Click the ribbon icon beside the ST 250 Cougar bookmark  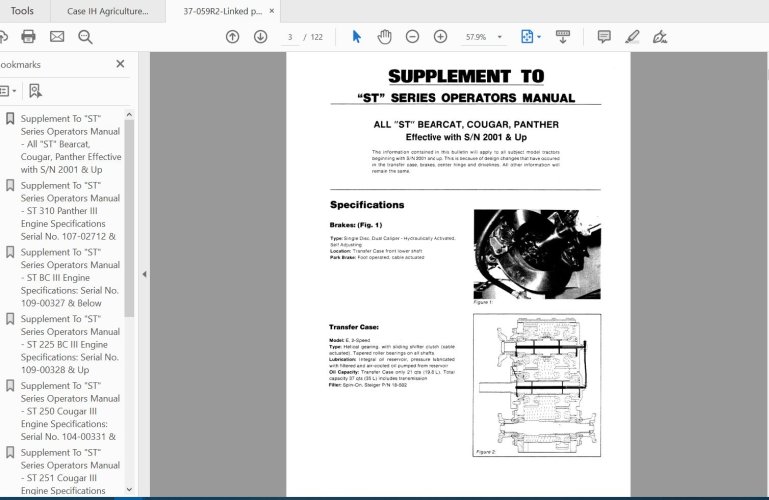pyautogui.click(x=10, y=385)
